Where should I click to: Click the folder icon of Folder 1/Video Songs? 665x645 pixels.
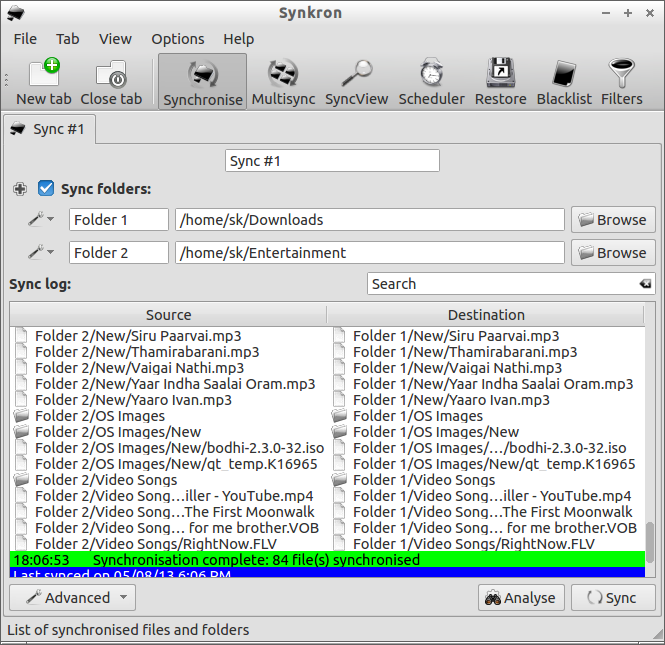339,480
